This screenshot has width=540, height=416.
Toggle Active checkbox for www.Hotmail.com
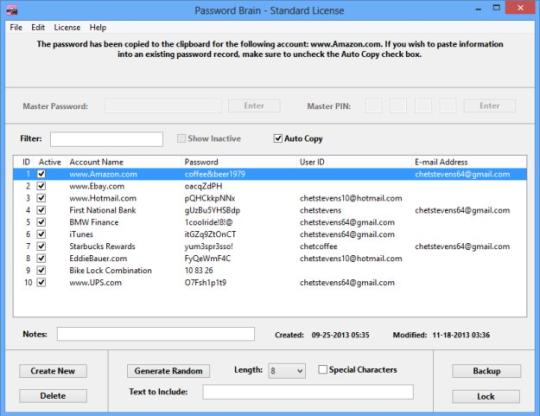point(41,198)
